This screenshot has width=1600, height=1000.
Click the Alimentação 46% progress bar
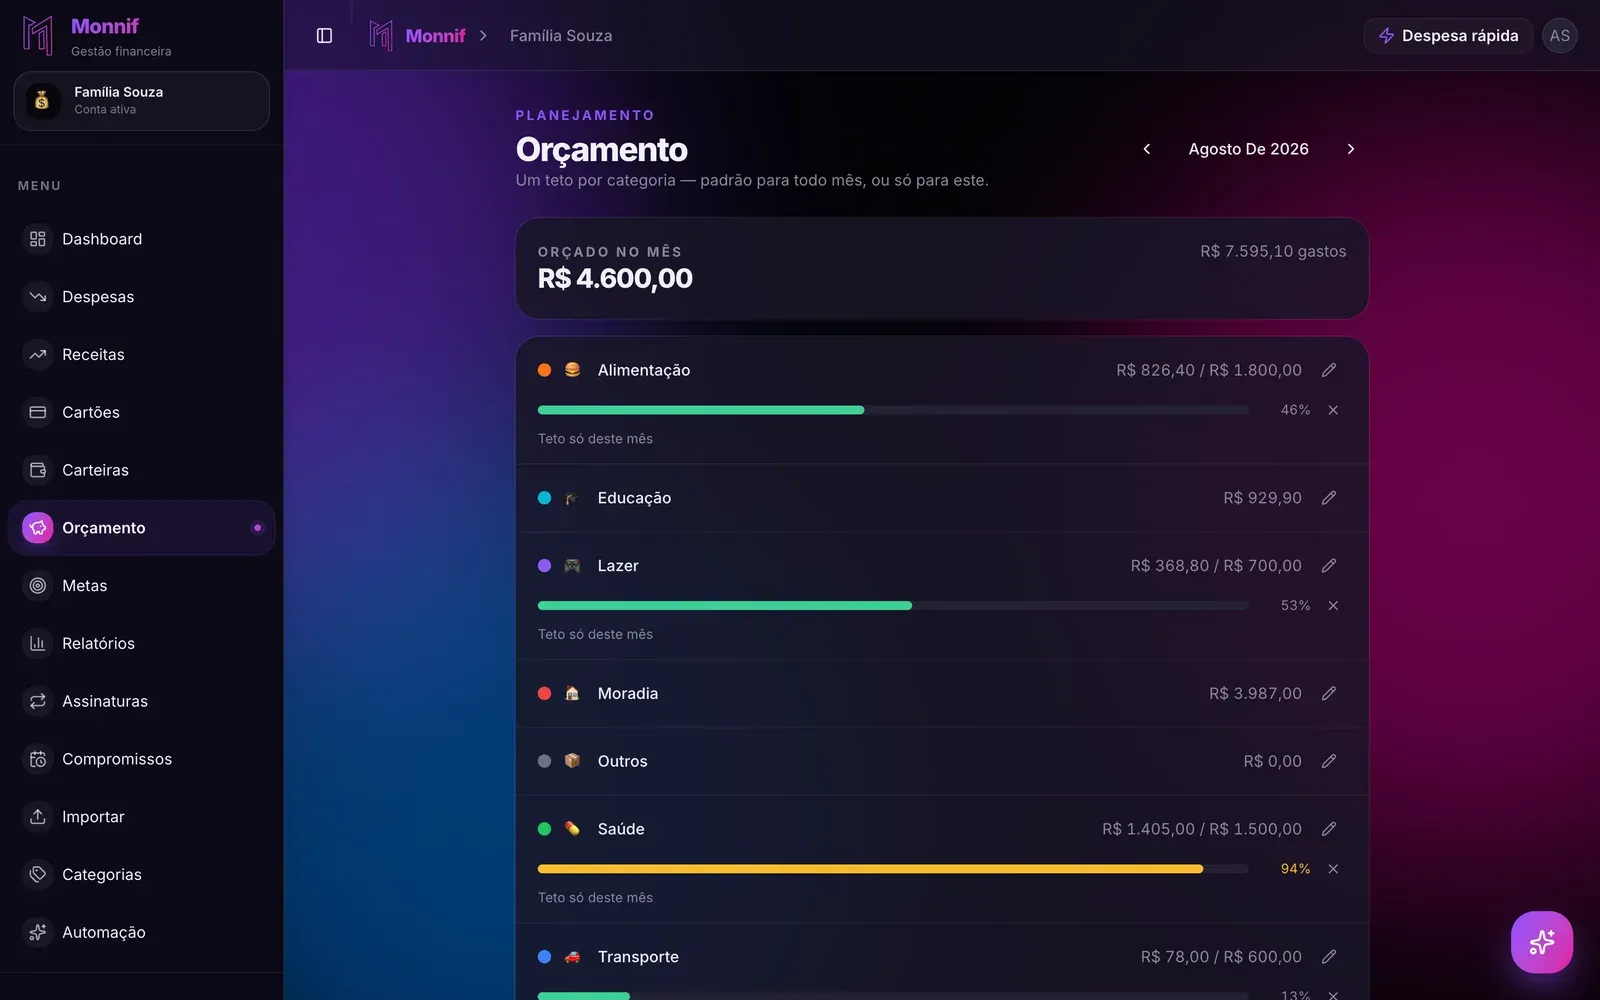coord(893,410)
